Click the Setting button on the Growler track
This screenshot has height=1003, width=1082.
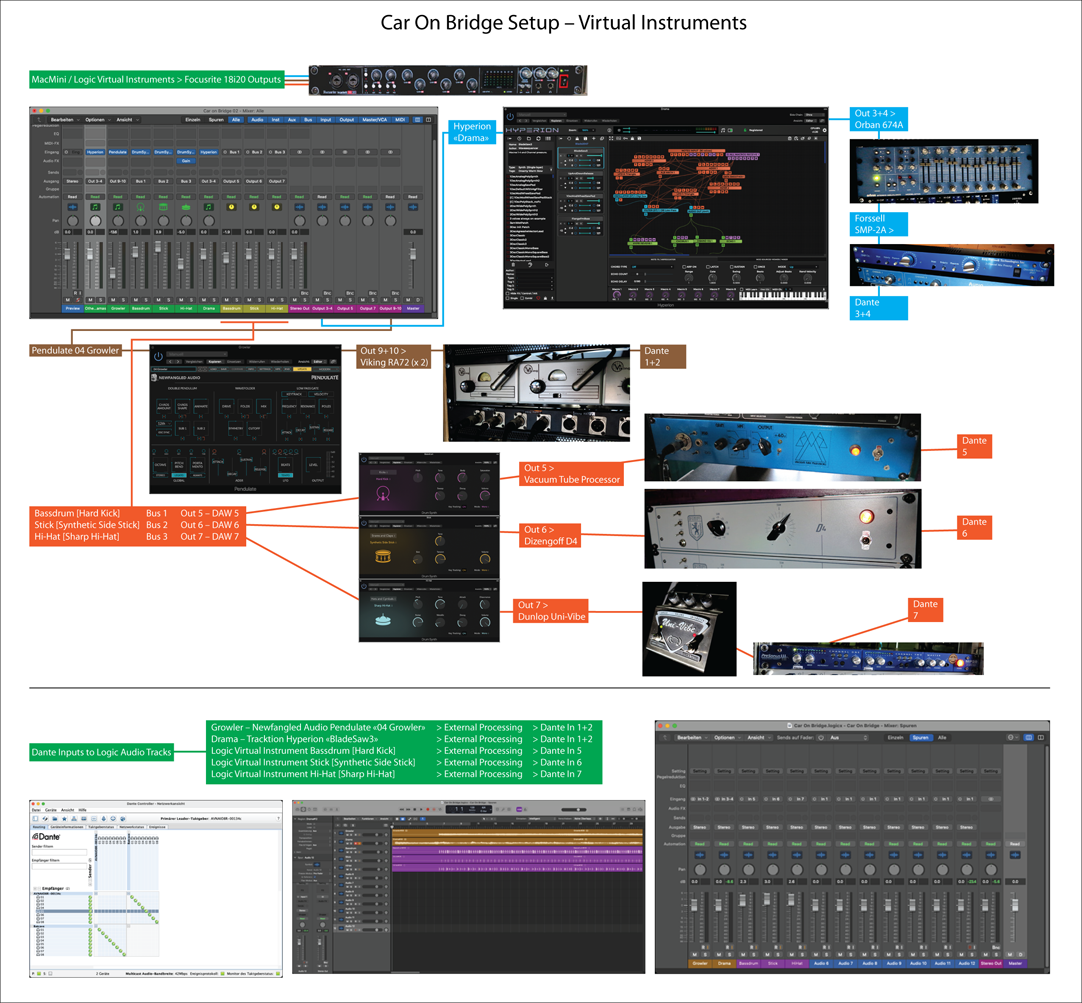tap(700, 771)
